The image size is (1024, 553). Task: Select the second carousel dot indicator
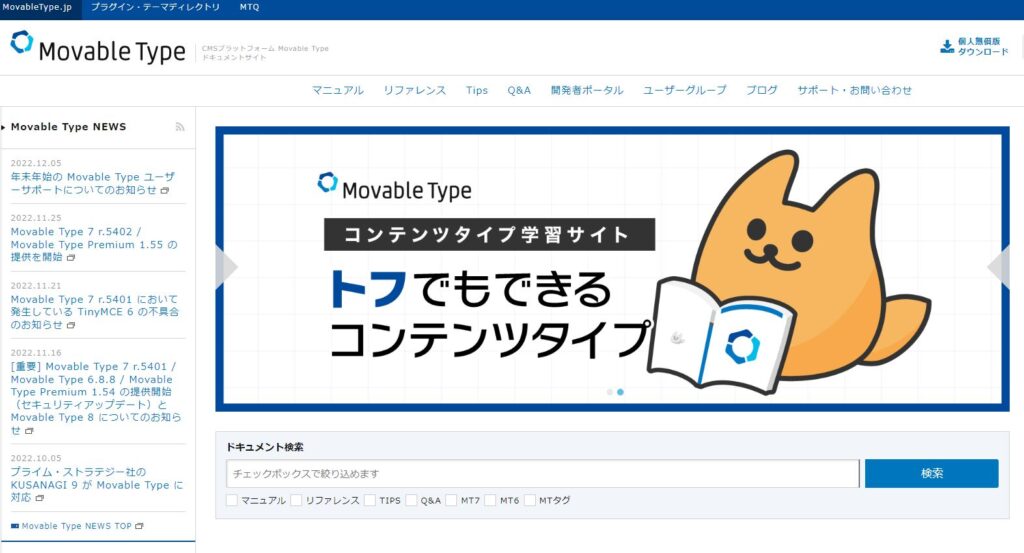pyautogui.click(x=620, y=392)
